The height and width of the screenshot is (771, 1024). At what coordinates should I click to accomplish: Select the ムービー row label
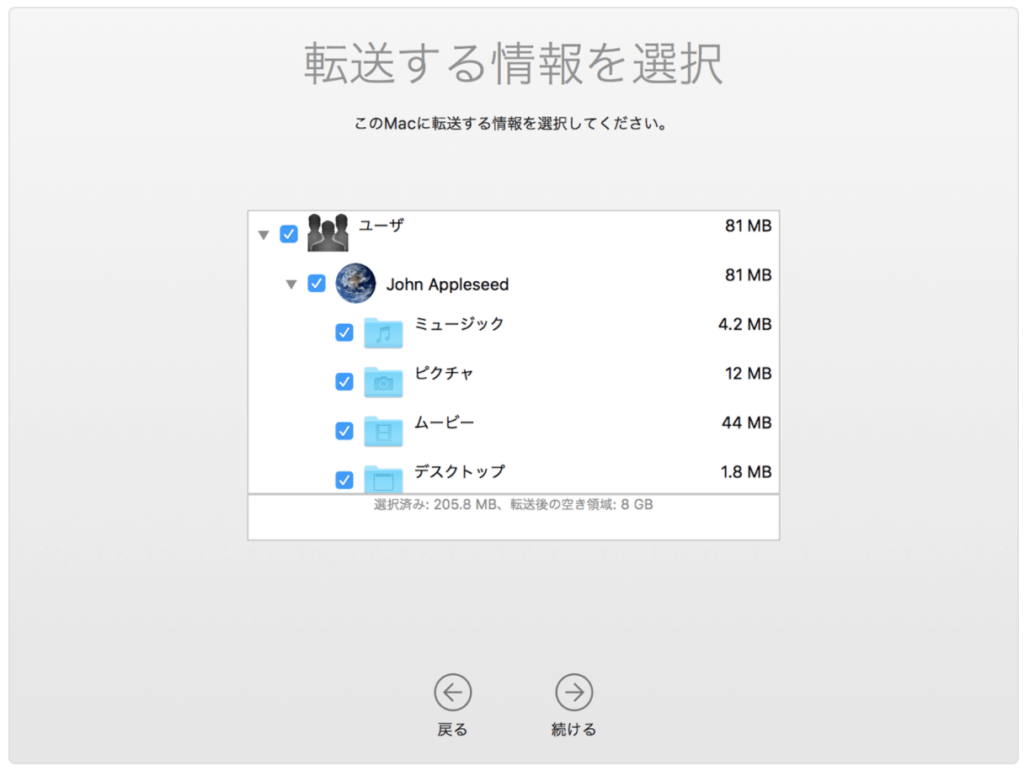point(444,422)
